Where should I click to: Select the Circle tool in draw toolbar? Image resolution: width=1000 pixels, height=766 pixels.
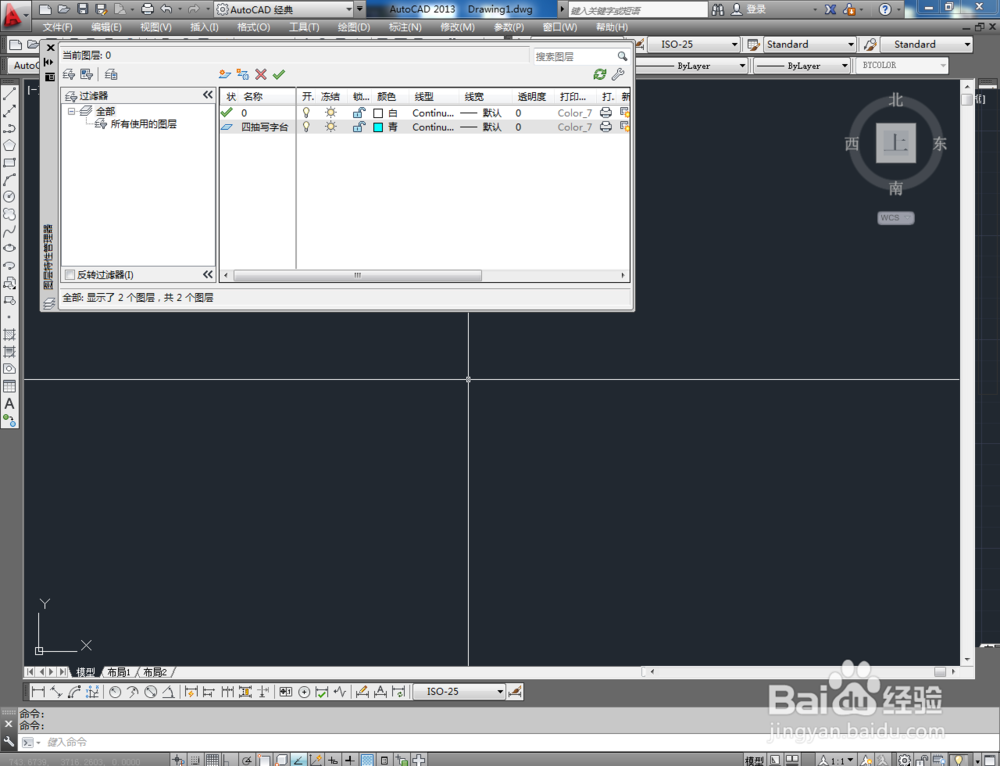coord(10,197)
